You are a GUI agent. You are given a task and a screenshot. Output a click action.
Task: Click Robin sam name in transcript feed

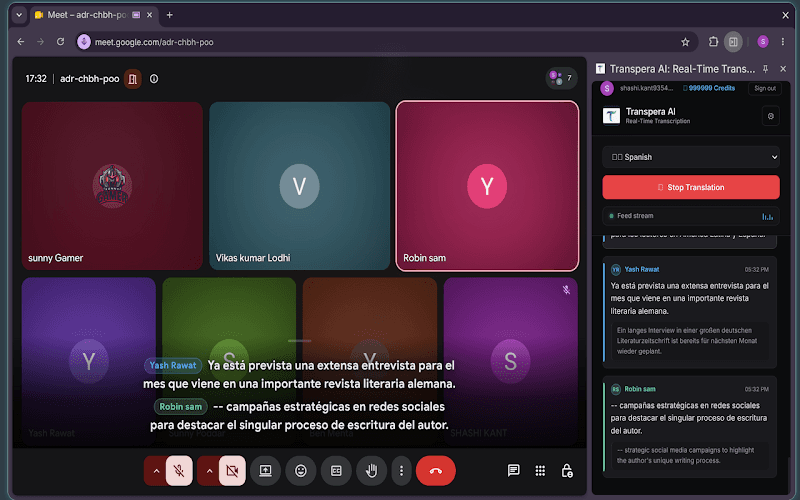[640, 389]
